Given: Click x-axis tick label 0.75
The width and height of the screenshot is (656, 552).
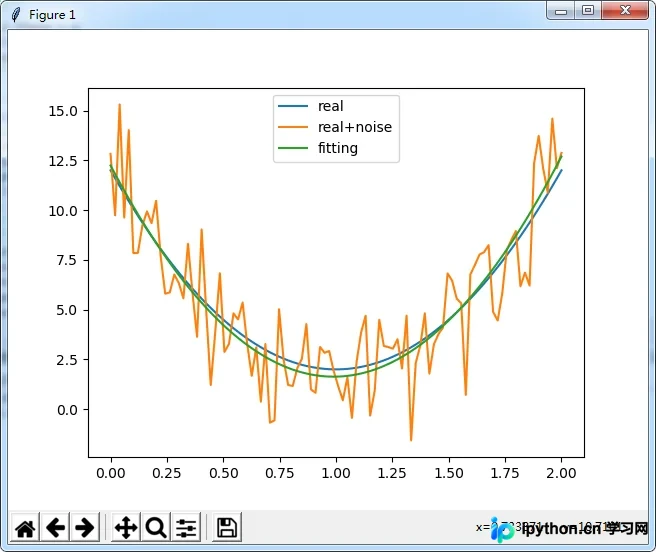Looking at the screenshot, I should click(280, 473).
